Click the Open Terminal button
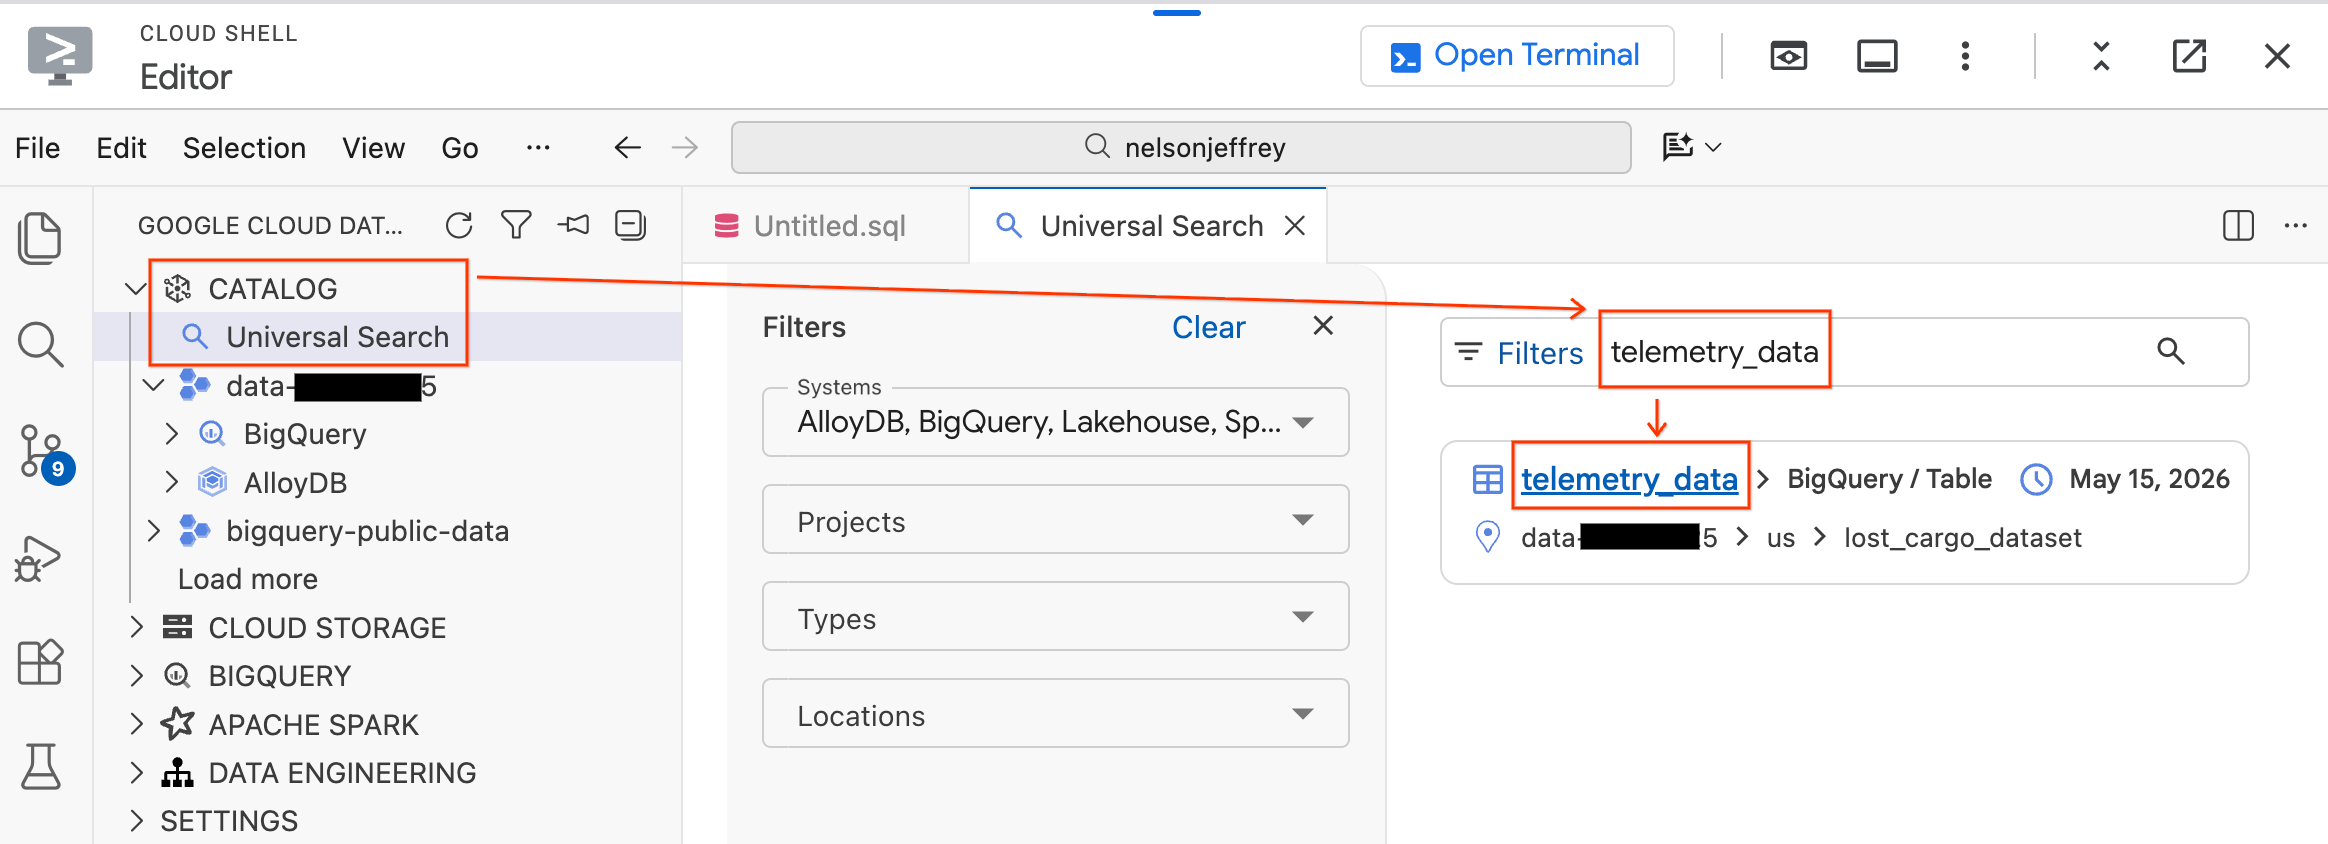Screen dimensions: 2328x844 pyautogui.click(x=1517, y=56)
